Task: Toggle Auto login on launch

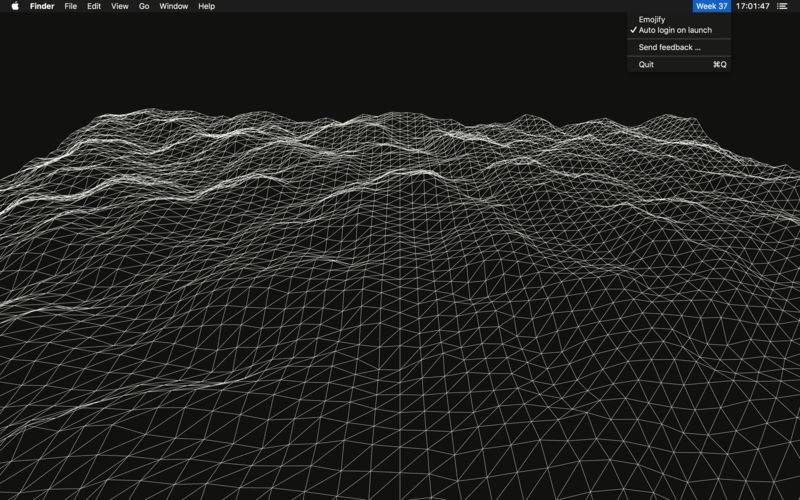Action: coord(679,30)
